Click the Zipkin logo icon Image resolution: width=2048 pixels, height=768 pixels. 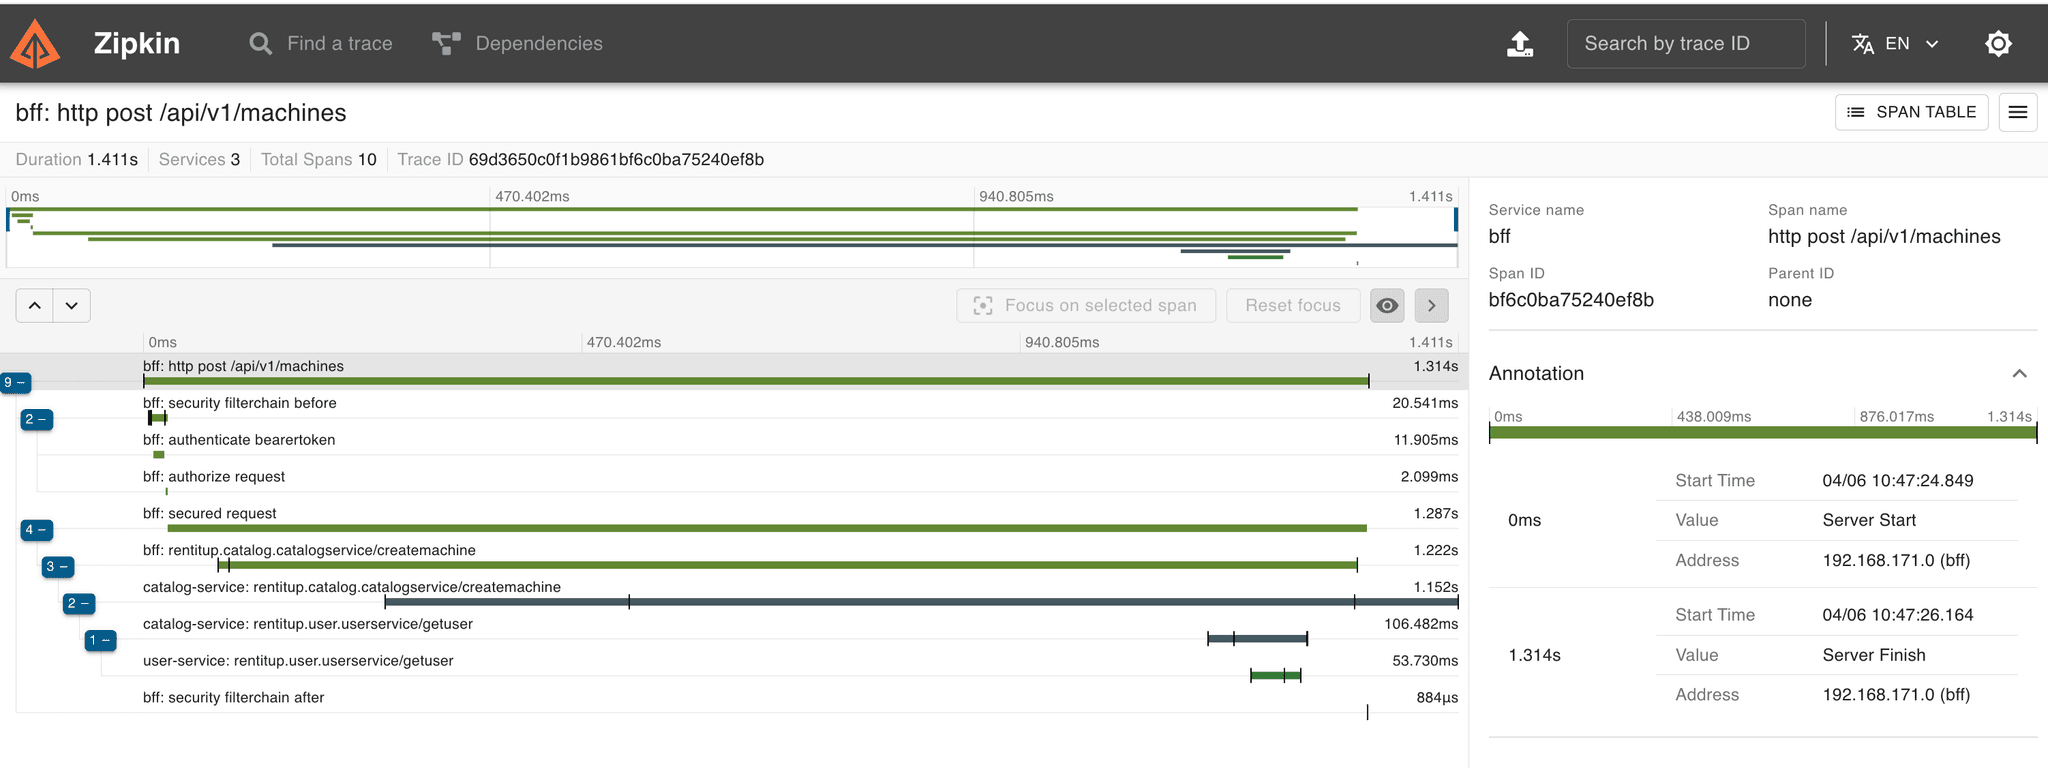coord(36,44)
